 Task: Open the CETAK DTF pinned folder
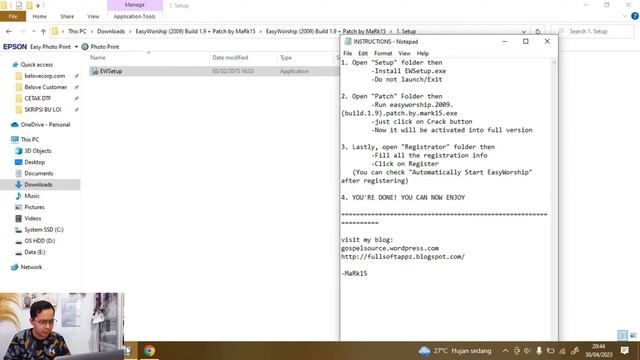38,98
